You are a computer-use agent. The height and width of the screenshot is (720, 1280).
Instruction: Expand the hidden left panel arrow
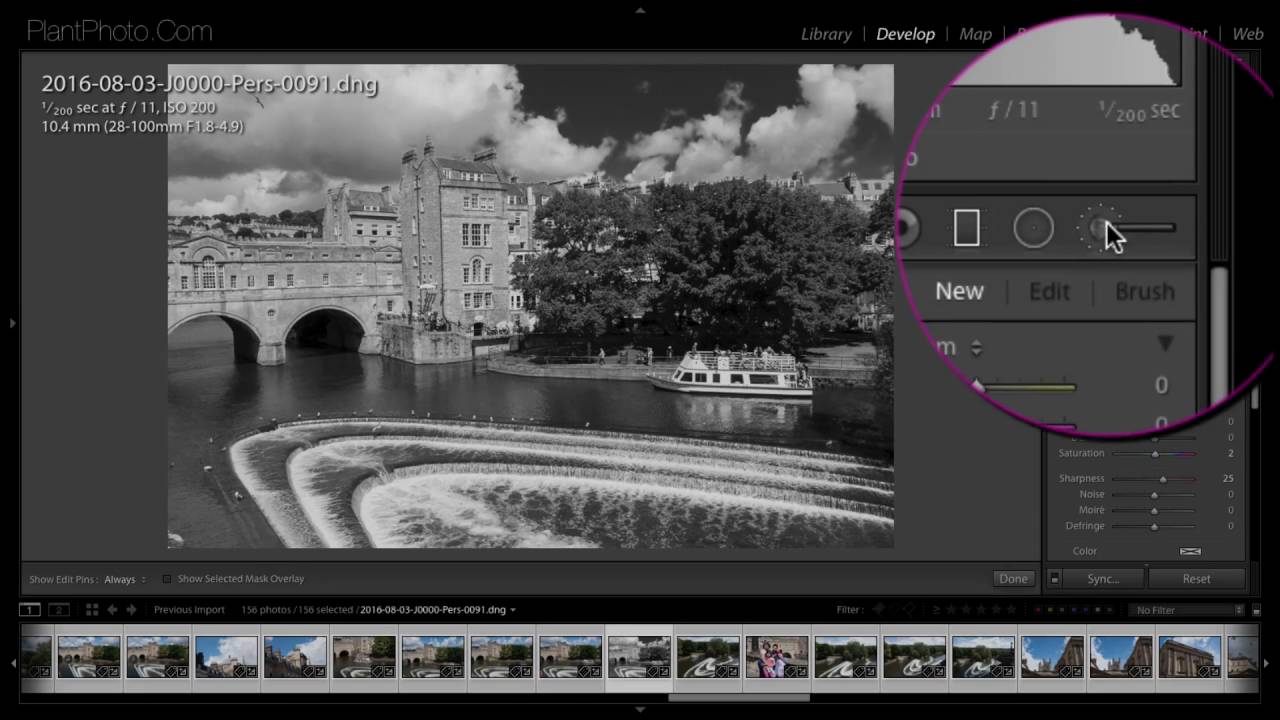(12, 323)
